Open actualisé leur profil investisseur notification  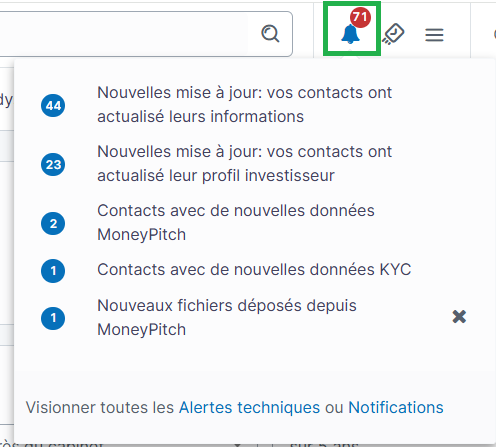point(244,164)
